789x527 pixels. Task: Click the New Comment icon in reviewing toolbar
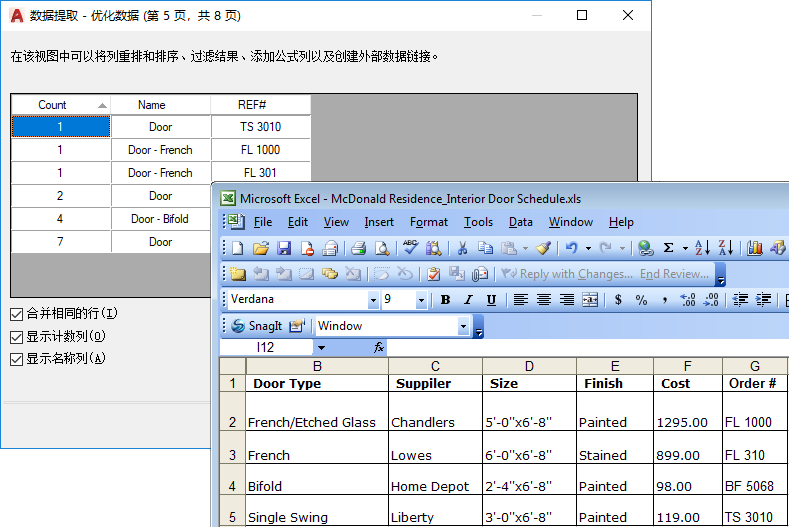[x=238, y=273]
